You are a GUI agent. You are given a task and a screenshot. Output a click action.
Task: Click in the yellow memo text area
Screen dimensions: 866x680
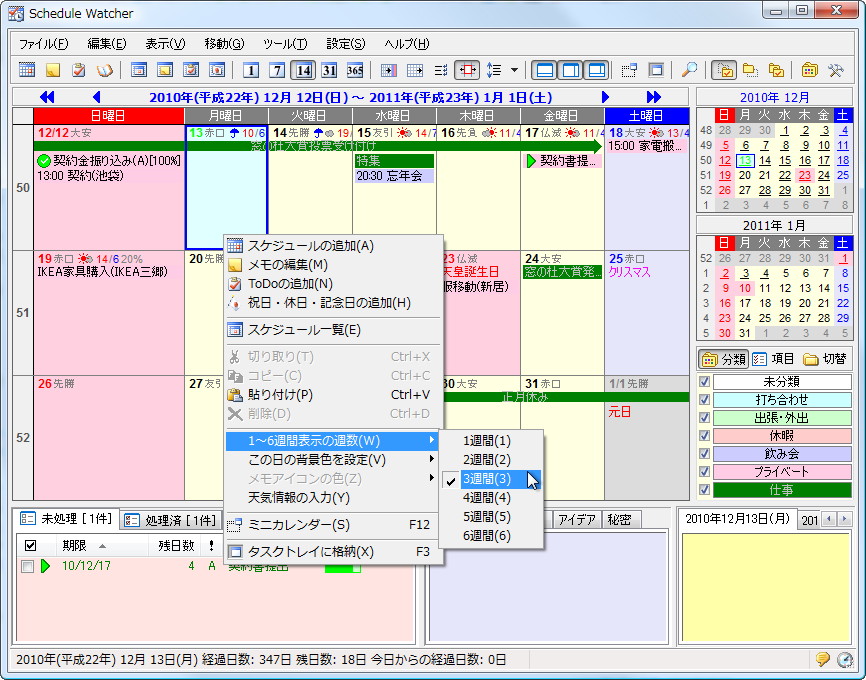[x=765, y=587]
